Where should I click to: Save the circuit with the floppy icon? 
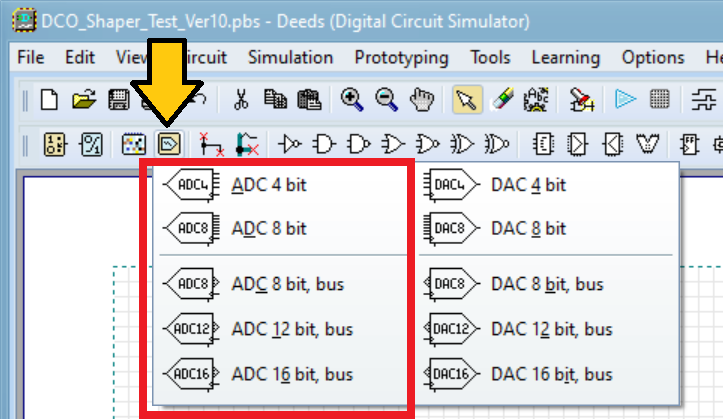(x=119, y=100)
